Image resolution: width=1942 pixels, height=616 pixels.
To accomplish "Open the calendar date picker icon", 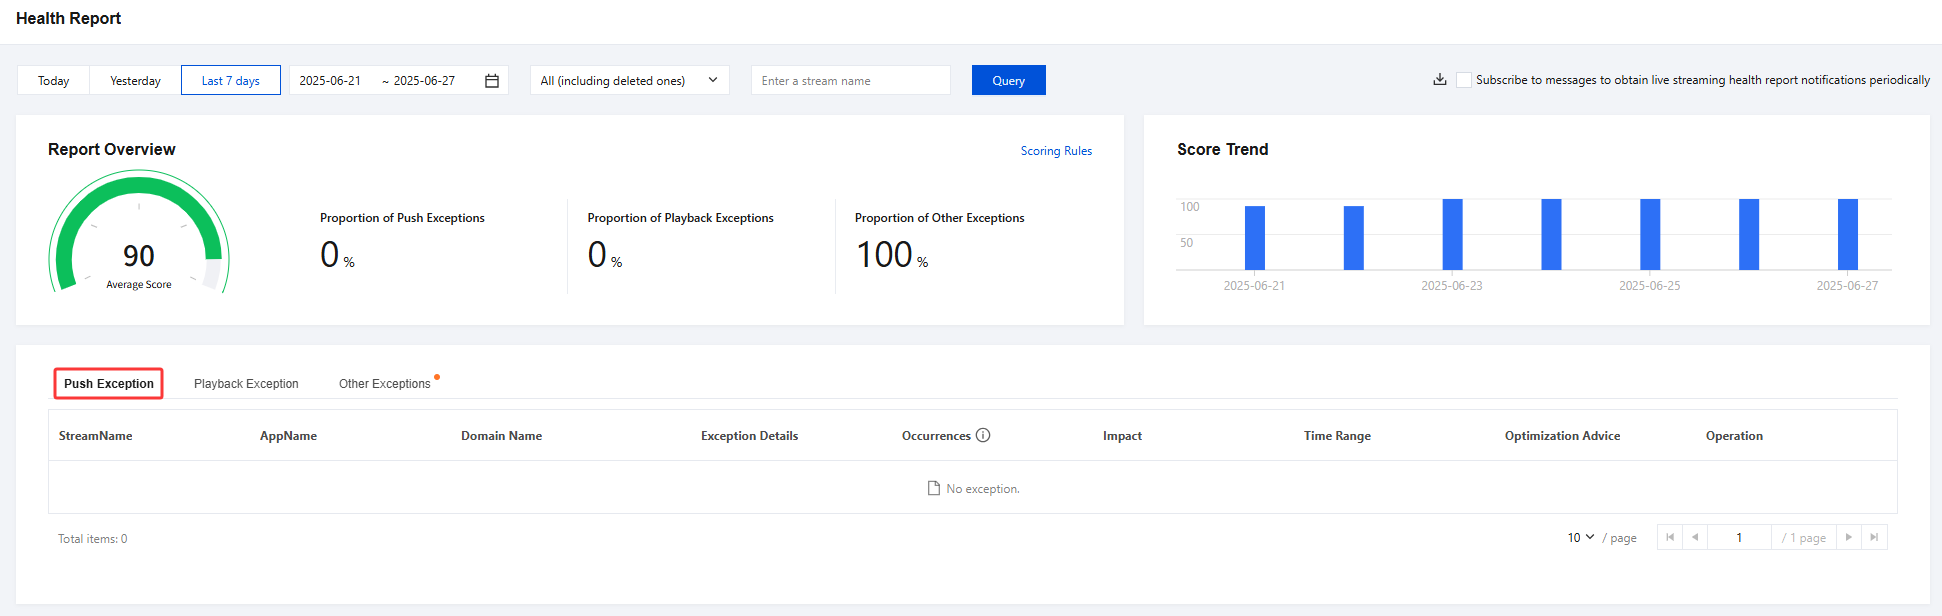I will click(x=492, y=81).
